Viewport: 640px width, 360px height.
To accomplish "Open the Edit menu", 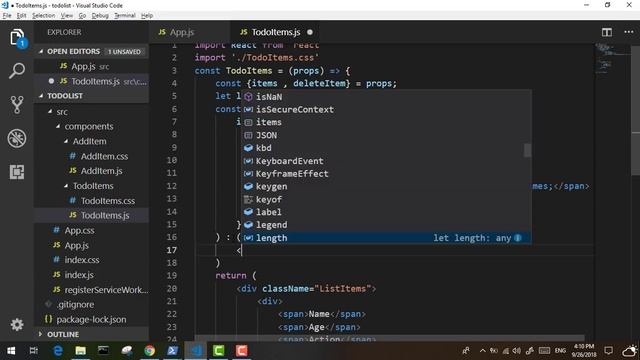I will 22,16.
